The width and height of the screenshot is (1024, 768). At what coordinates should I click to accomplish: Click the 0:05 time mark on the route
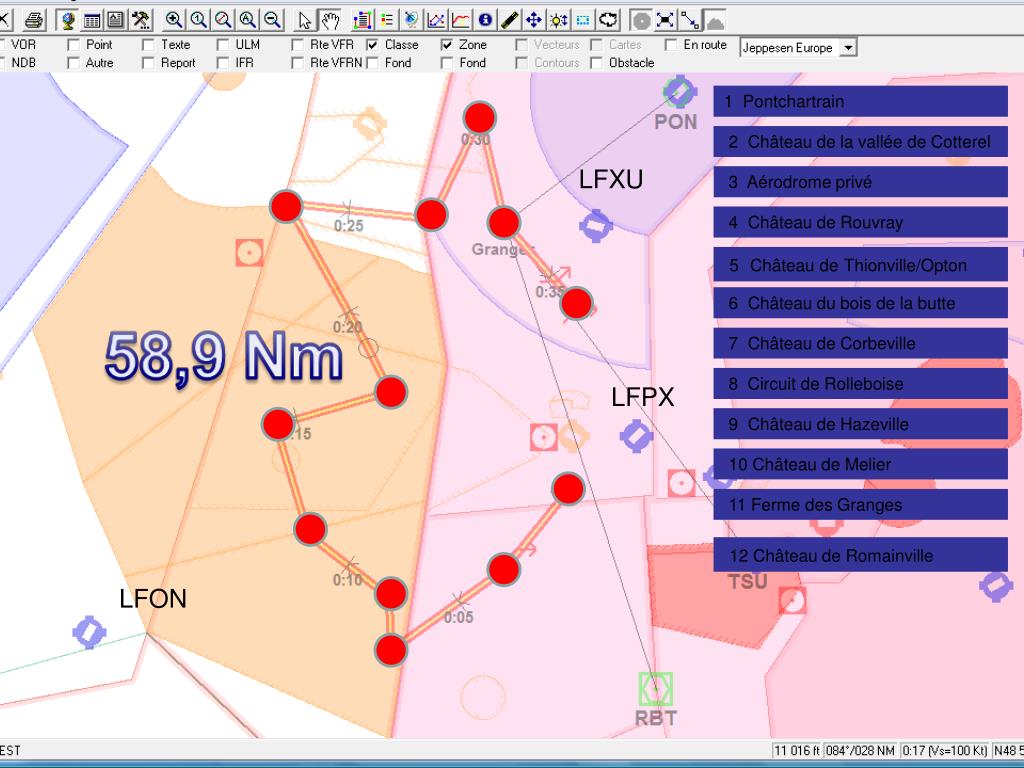pyautogui.click(x=458, y=617)
